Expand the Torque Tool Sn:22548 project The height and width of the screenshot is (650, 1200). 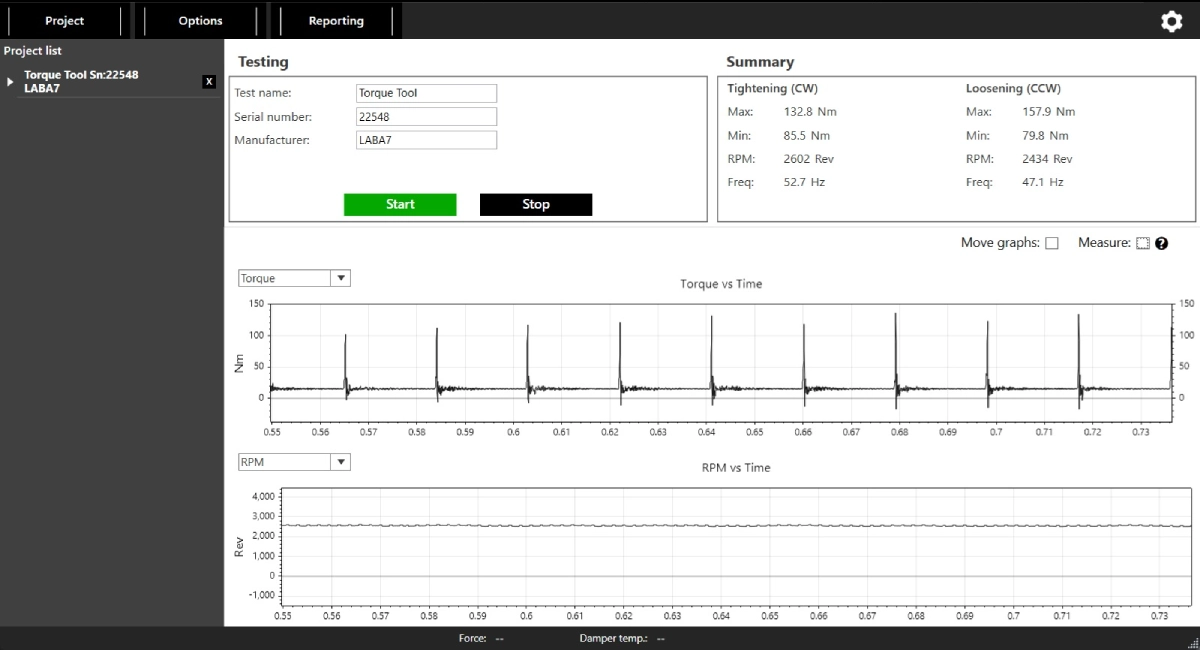click(x=11, y=82)
